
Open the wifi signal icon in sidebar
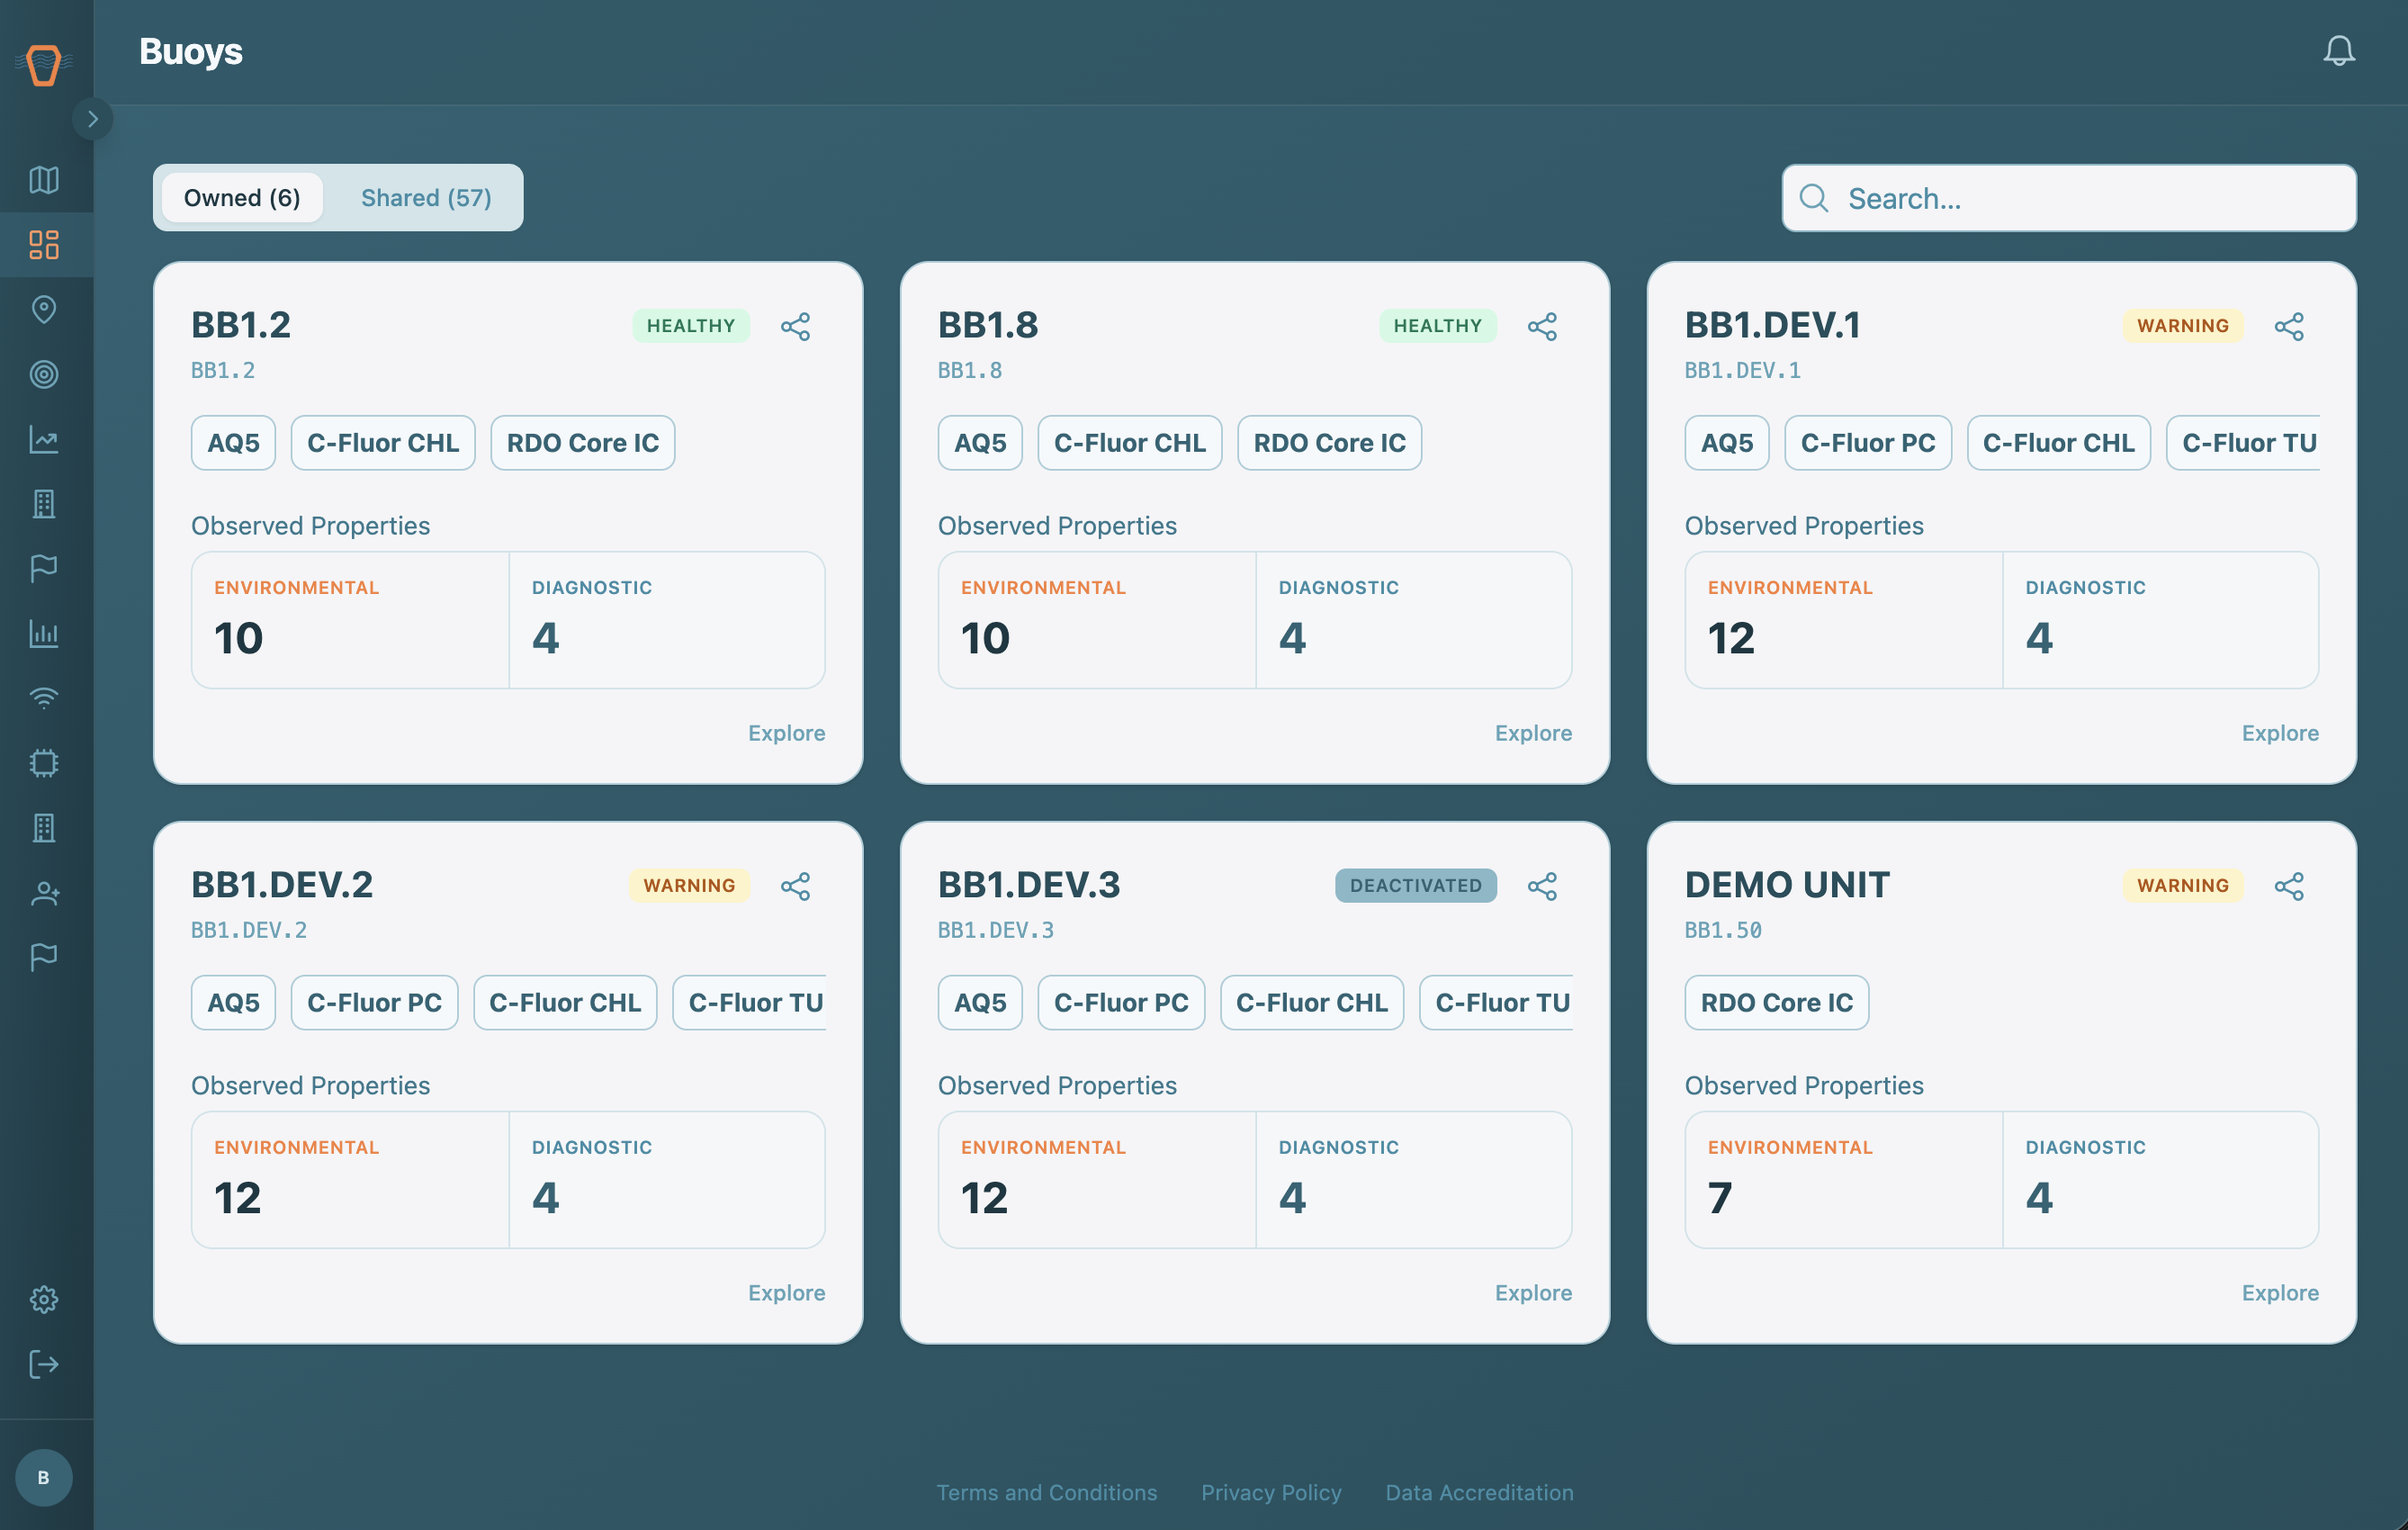(x=44, y=698)
